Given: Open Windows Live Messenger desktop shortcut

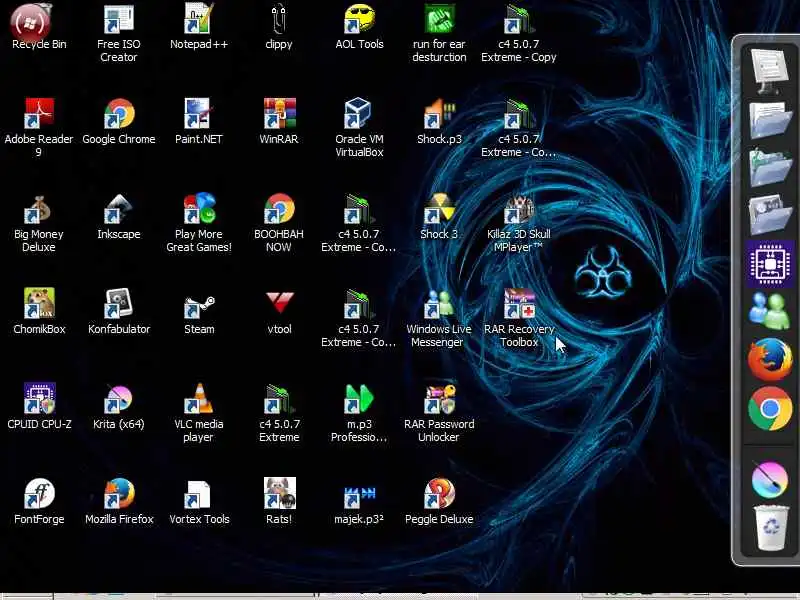Looking at the screenshot, I should coord(439,304).
